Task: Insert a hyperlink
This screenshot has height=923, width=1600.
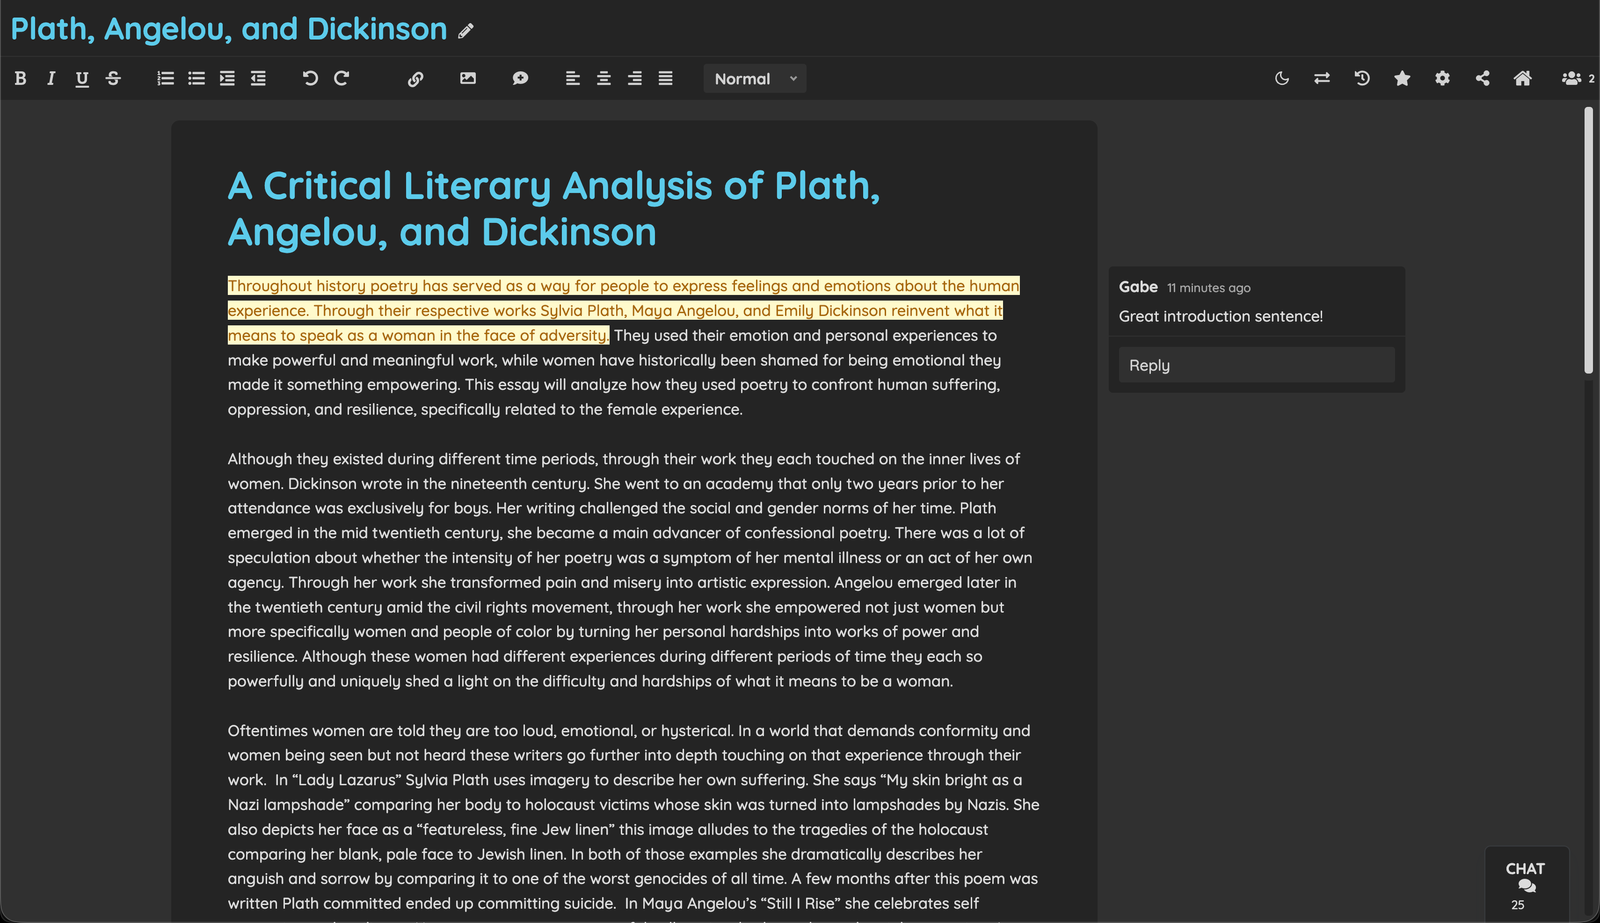Action: (x=416, y=78)
